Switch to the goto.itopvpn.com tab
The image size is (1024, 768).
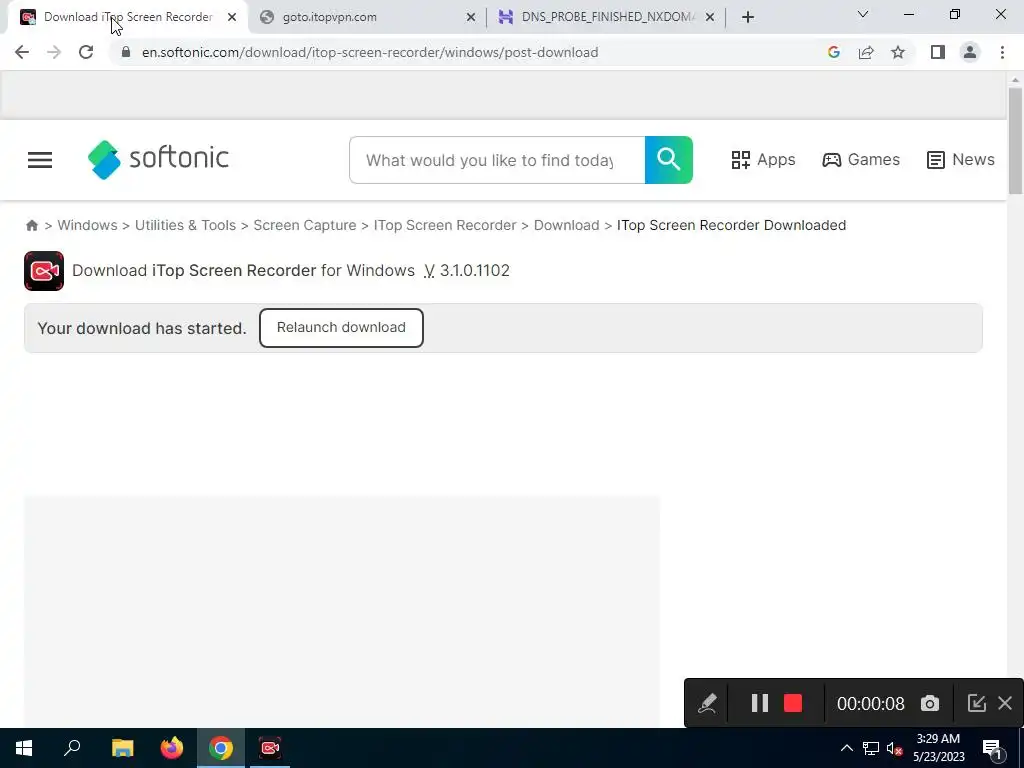367,17
